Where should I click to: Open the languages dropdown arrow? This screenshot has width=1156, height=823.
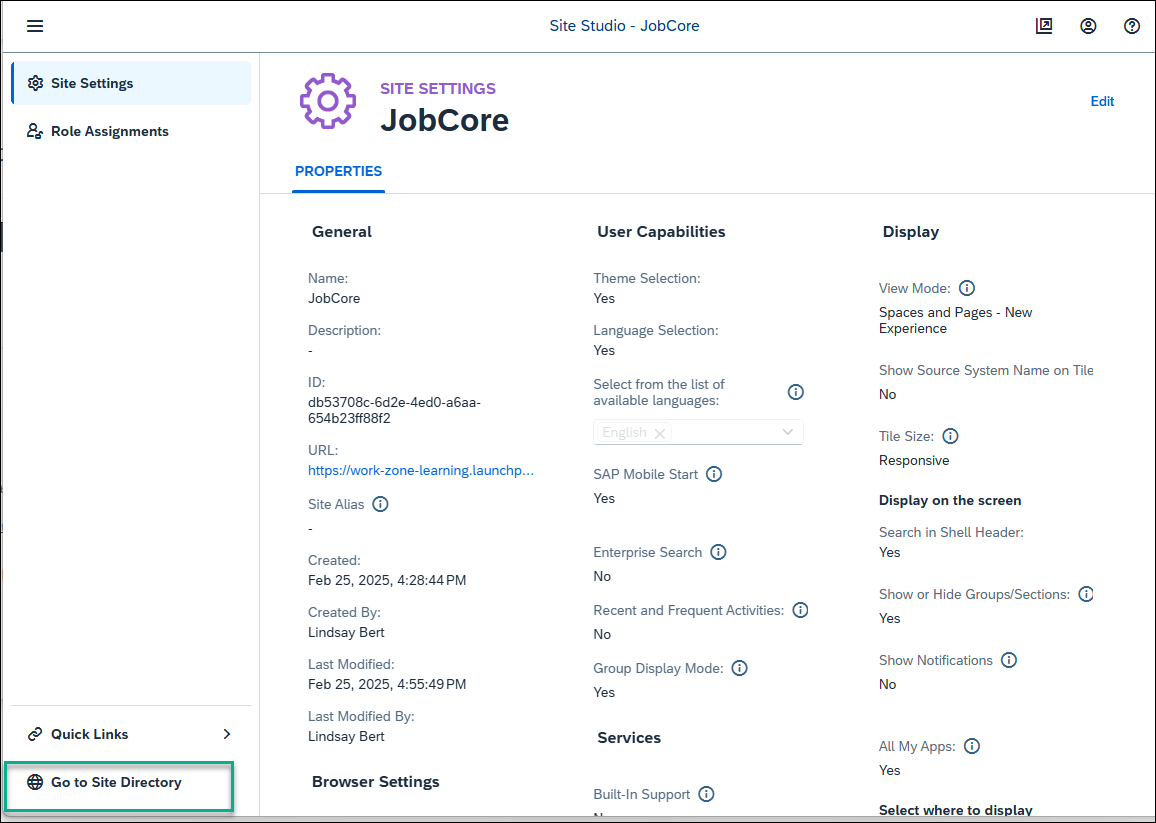pos(787,432)
